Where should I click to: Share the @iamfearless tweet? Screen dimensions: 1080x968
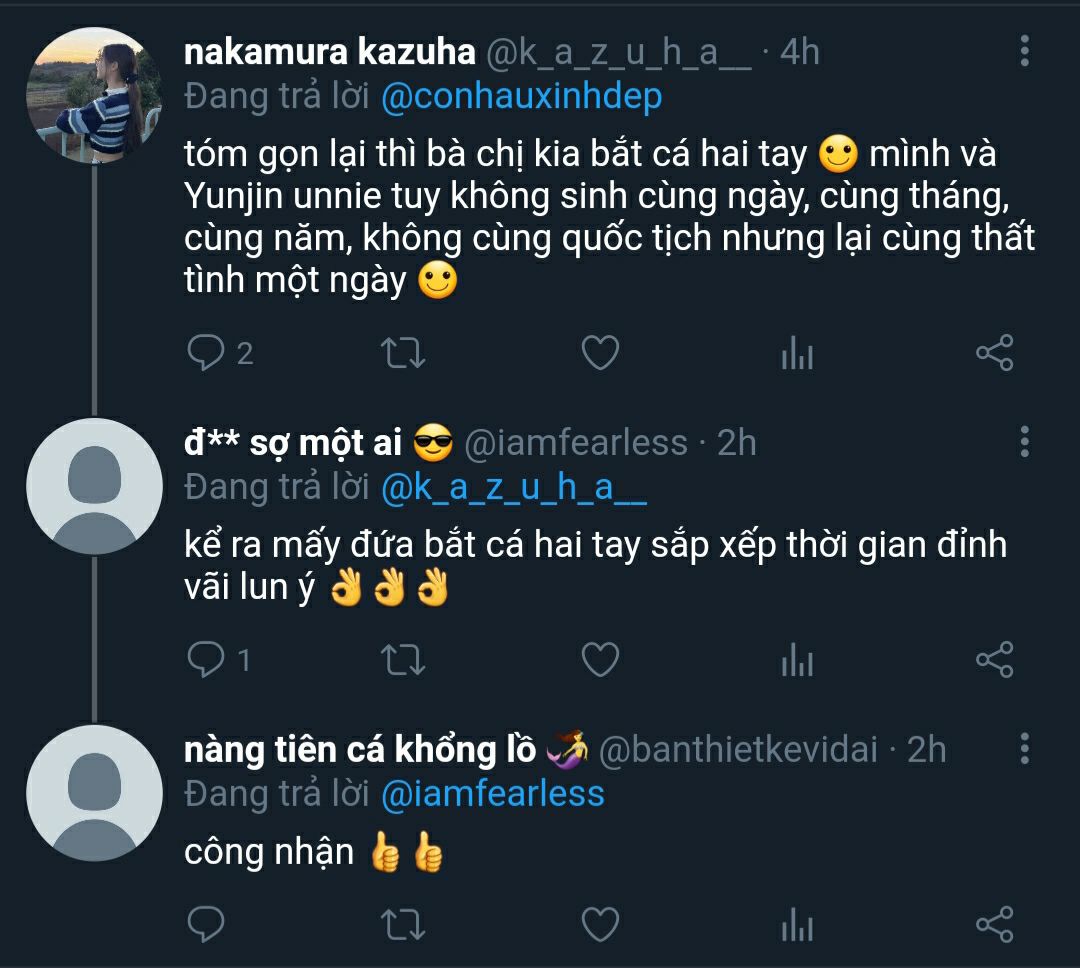pos(994,658)
